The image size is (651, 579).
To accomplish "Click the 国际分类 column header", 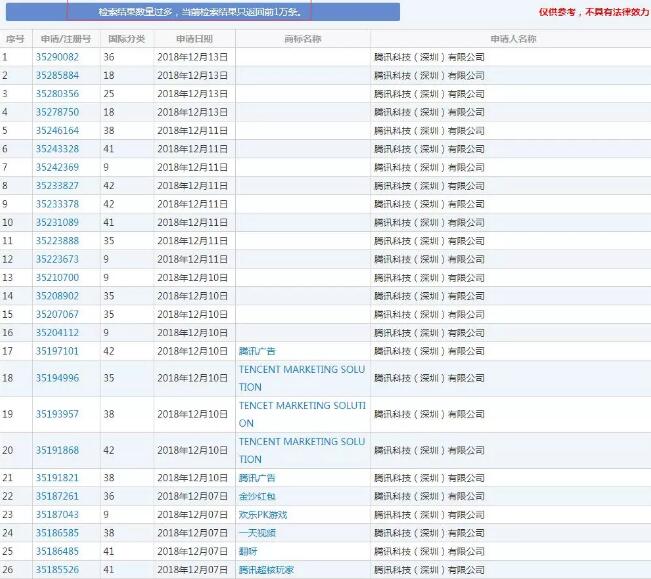I will point(127,39).
